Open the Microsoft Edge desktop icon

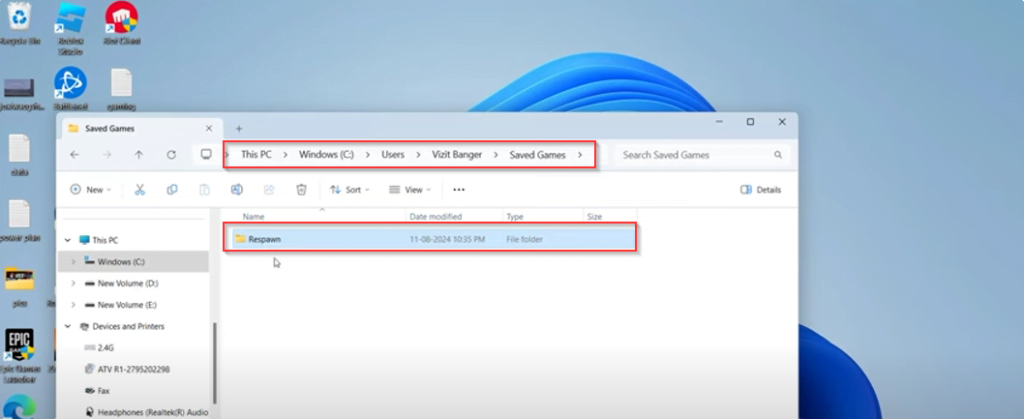pos(19,407)
